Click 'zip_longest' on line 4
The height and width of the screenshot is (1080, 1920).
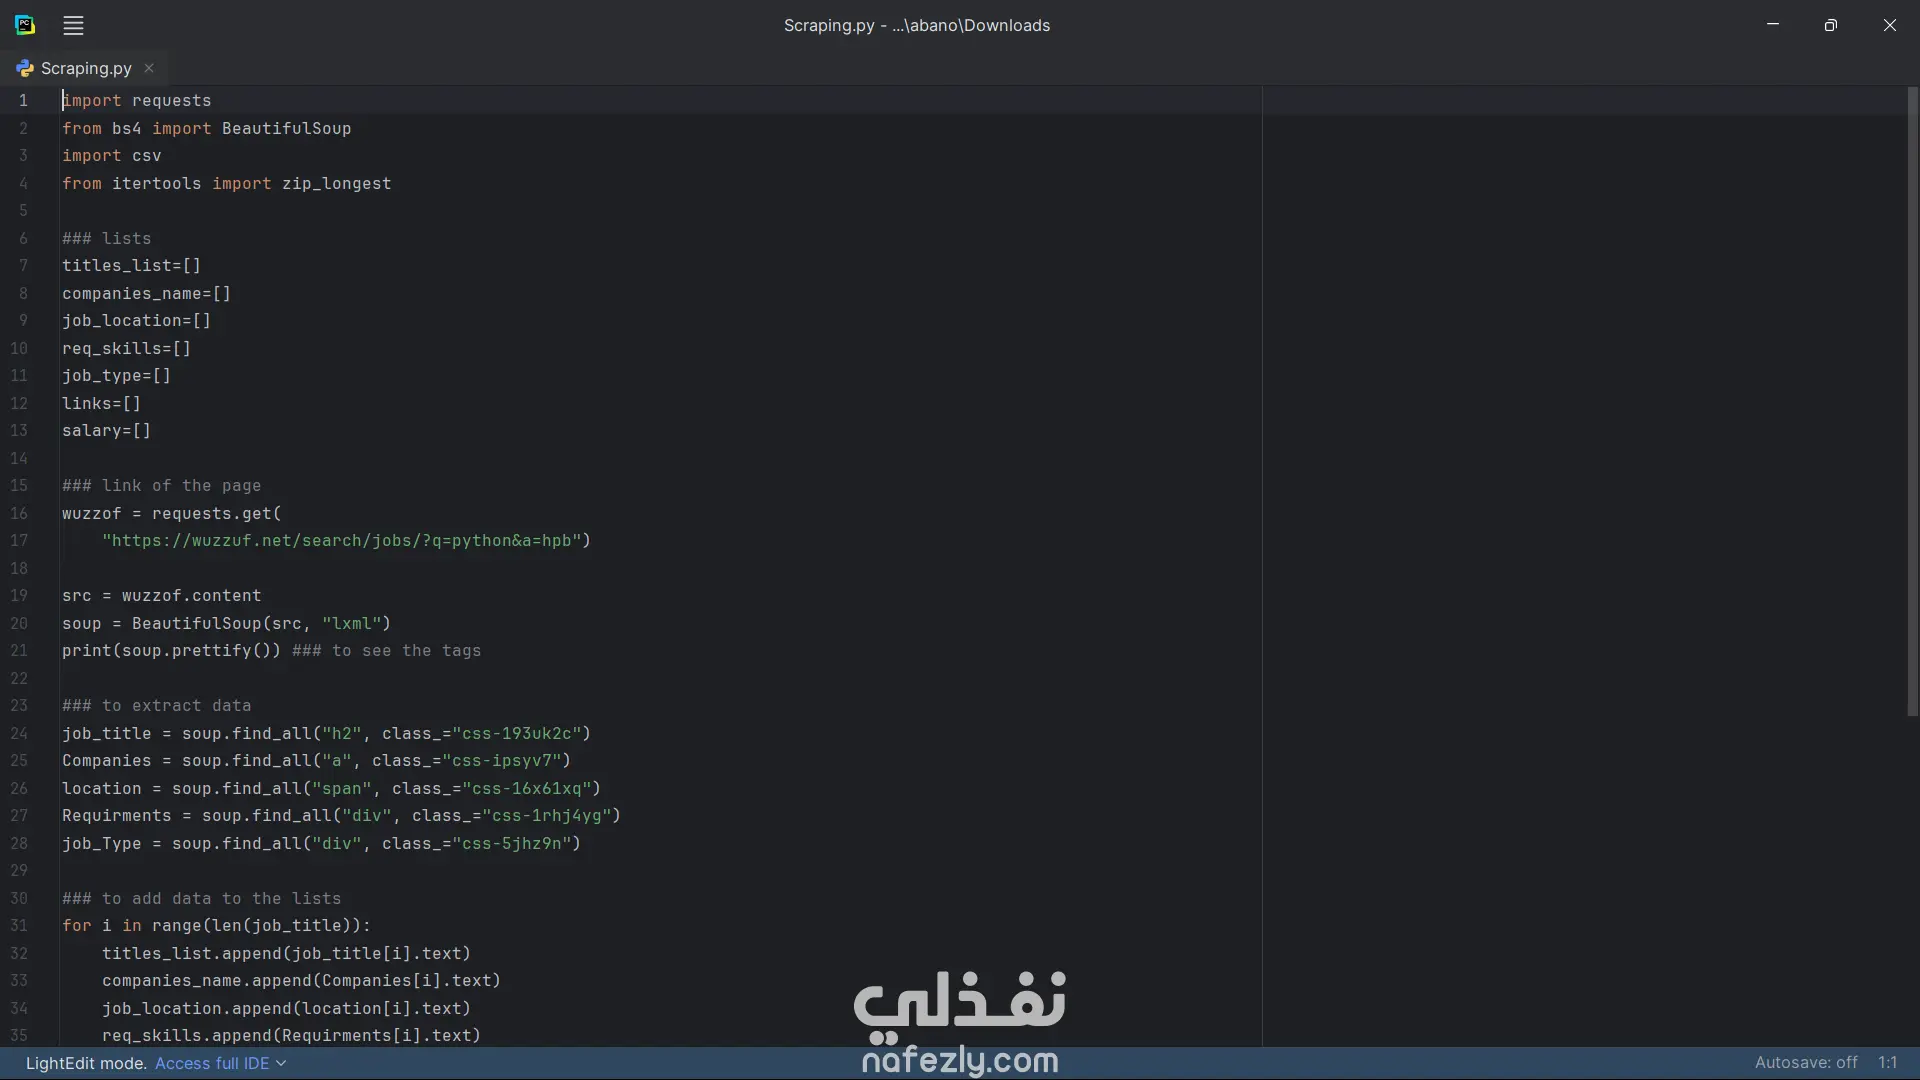point(336,183)
